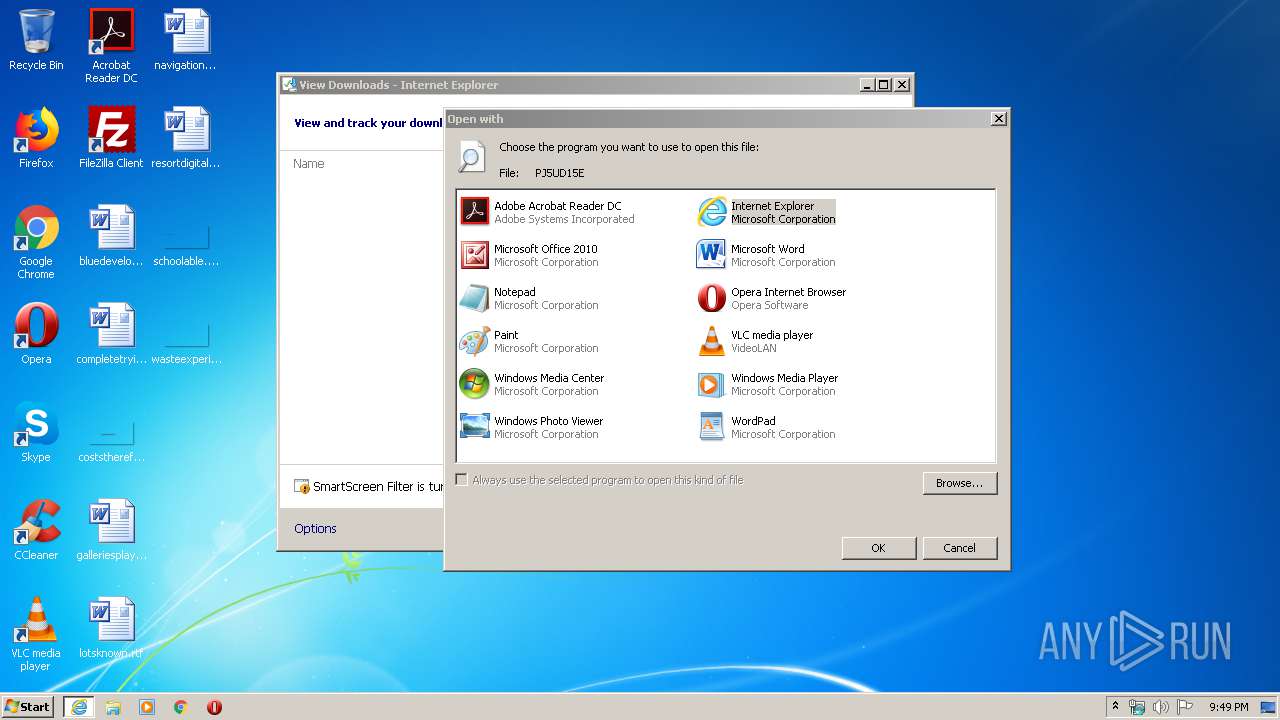This screenshot has height=720, width=1280.
Task: Maximize the View Downloads window
Action: [x=883, y=85]
